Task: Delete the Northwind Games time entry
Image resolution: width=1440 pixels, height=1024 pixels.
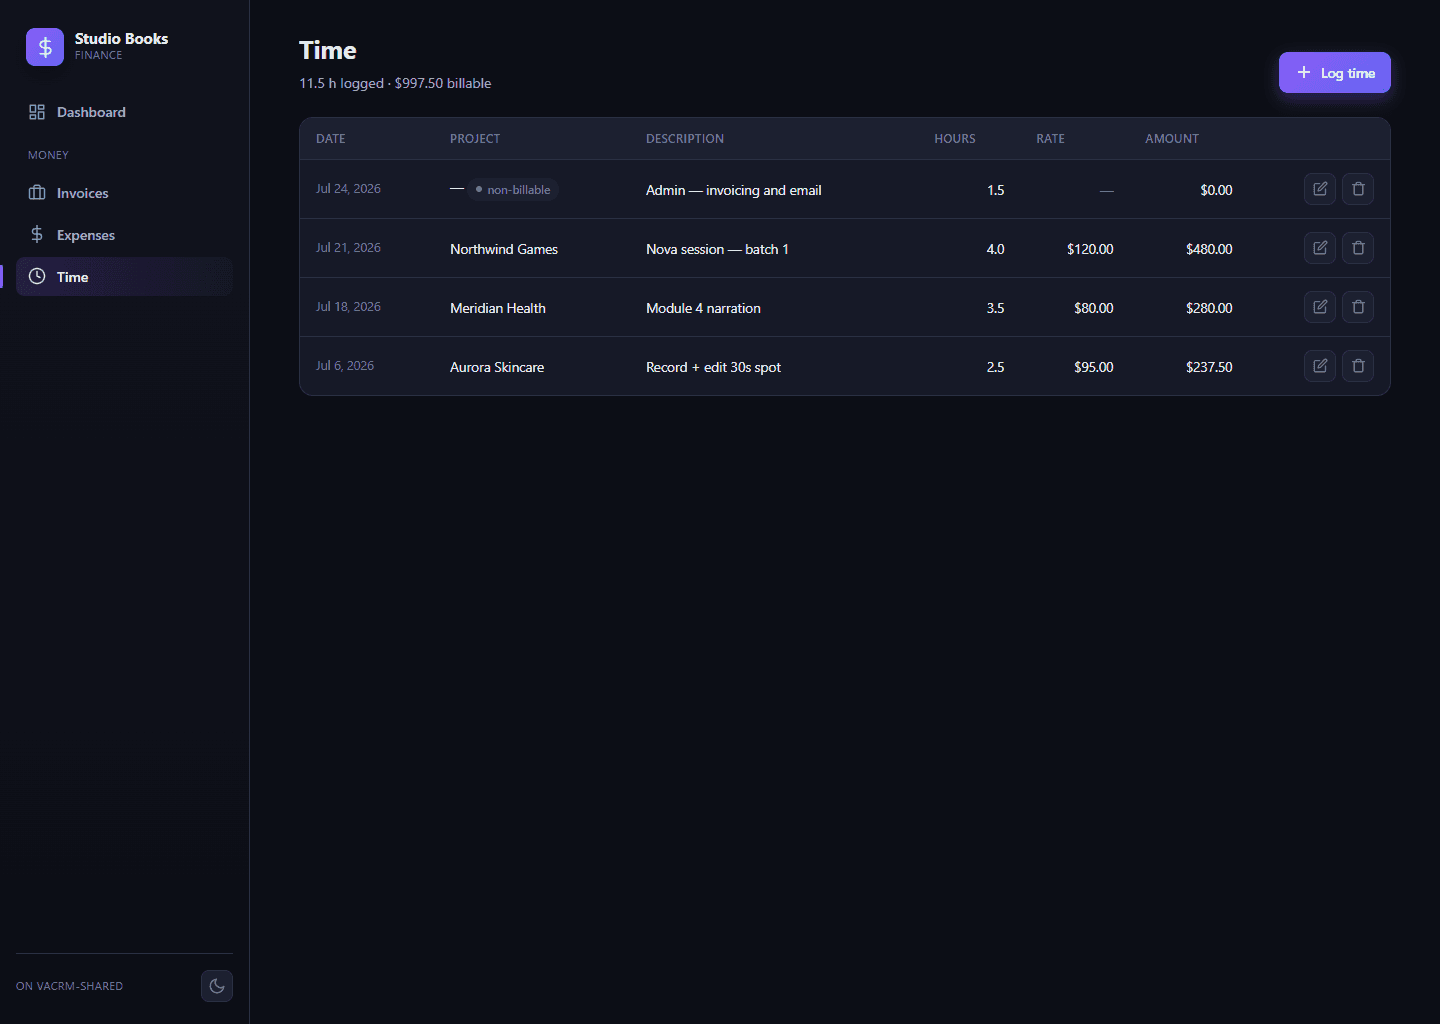Action: [1358, 248]
